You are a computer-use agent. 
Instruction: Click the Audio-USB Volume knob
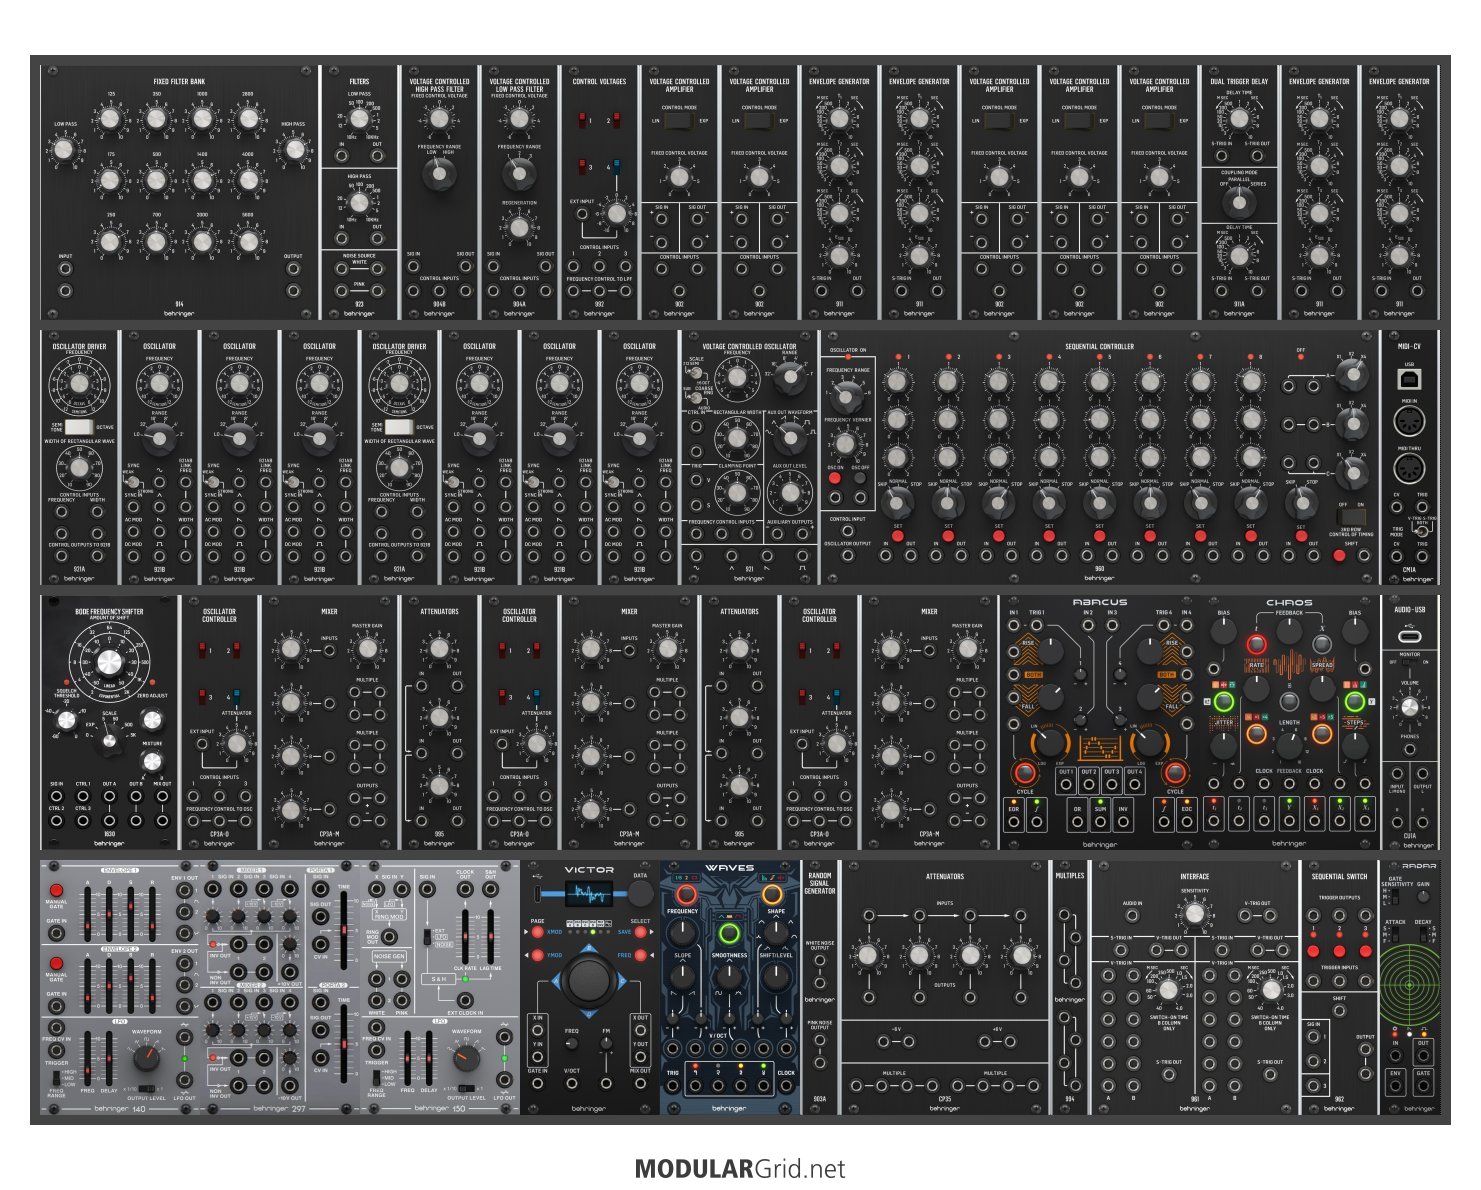pos(1409,708)
